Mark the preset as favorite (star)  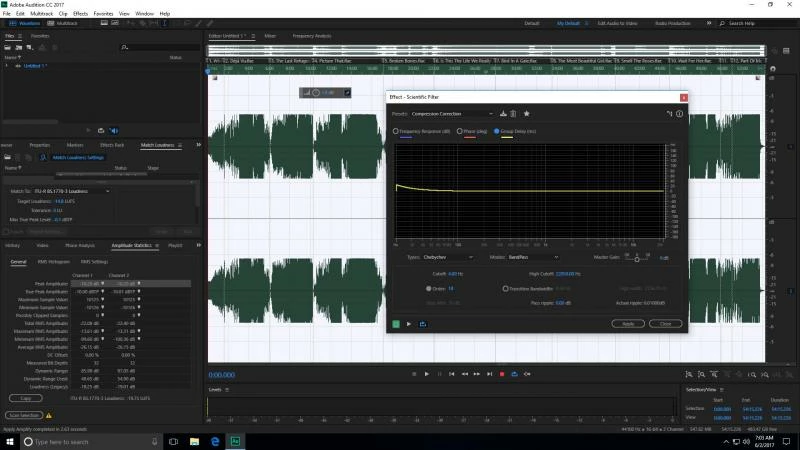(x=527, y=114)
